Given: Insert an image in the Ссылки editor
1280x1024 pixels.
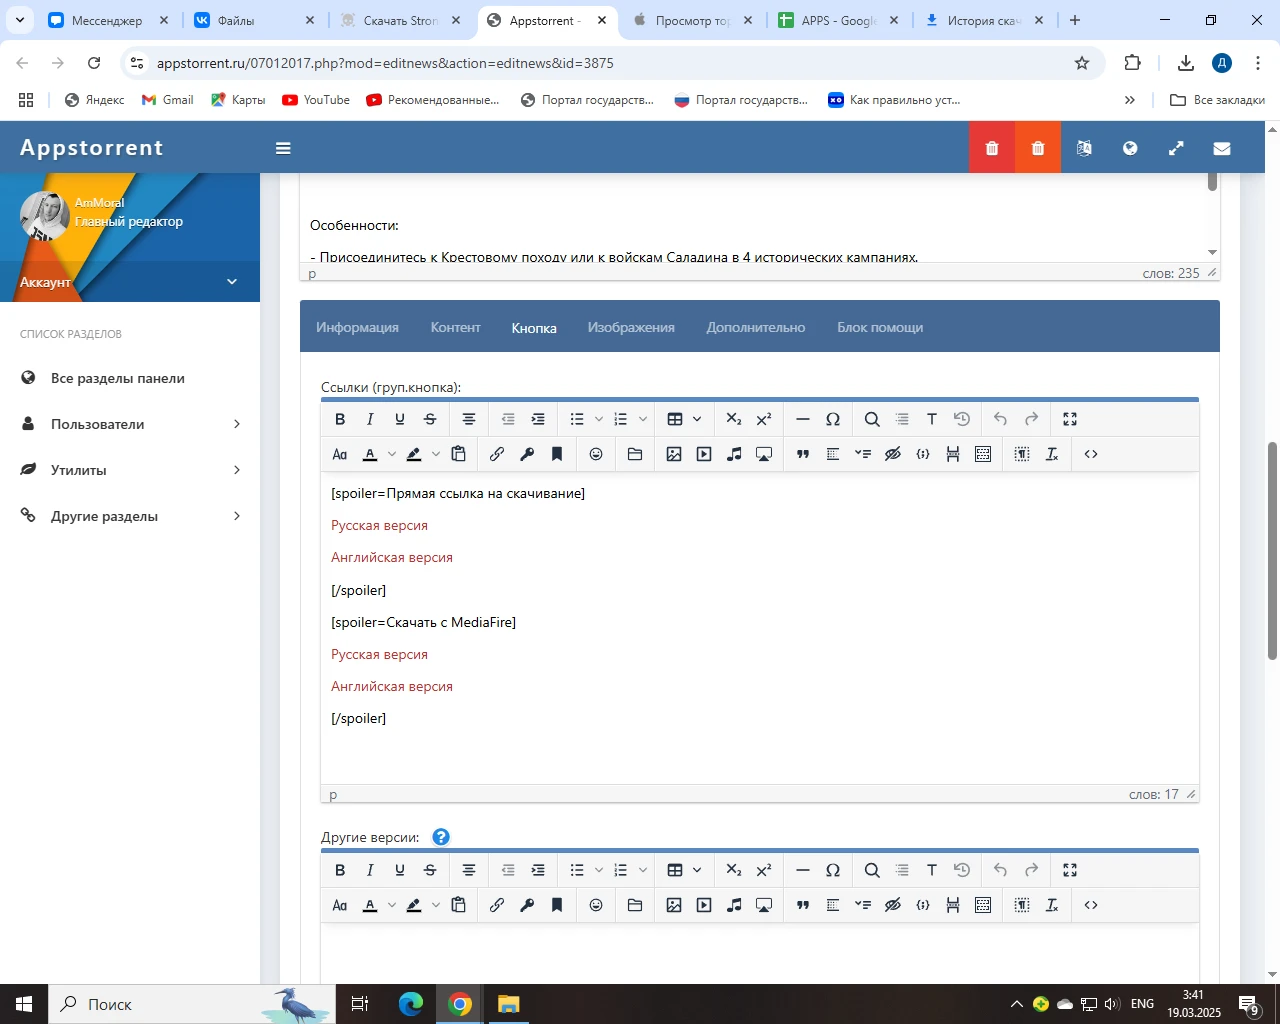Looking at the screenshot, I should point(674,454).
